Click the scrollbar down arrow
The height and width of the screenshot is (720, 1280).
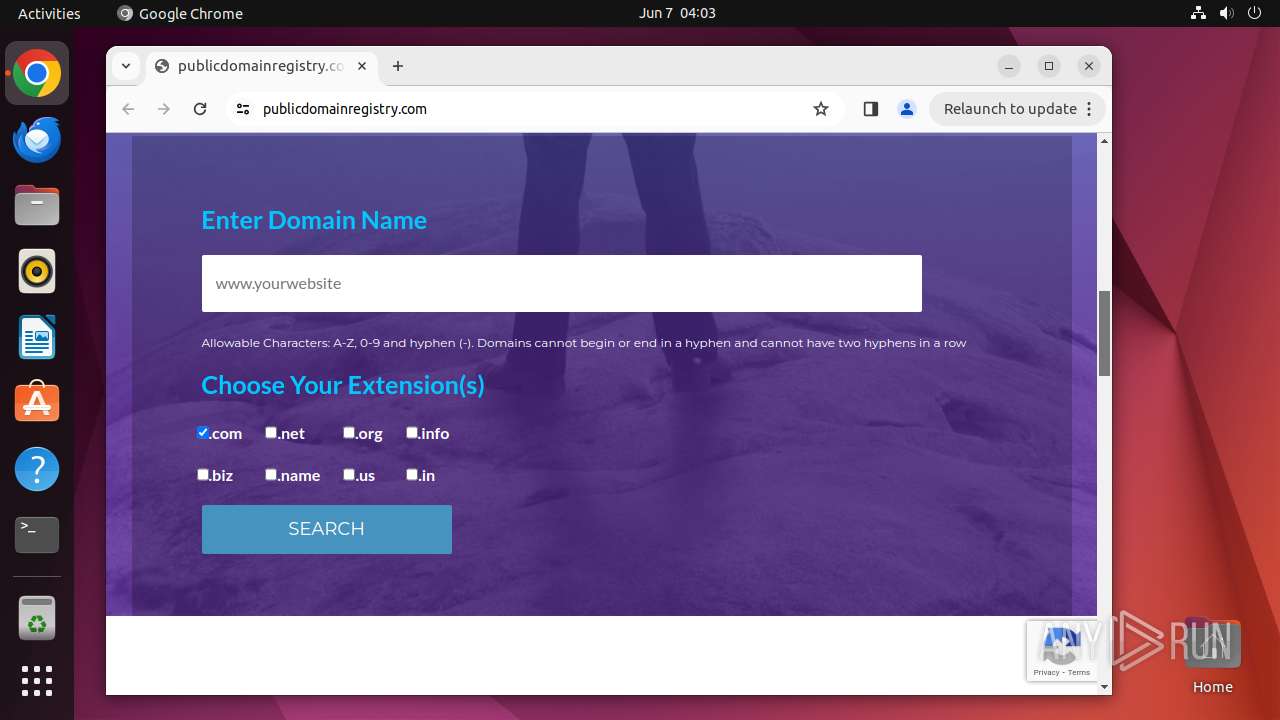[x=1104, y=687]
